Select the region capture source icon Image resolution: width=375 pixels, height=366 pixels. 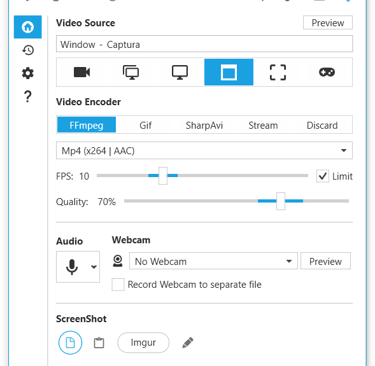pos(278,72)
